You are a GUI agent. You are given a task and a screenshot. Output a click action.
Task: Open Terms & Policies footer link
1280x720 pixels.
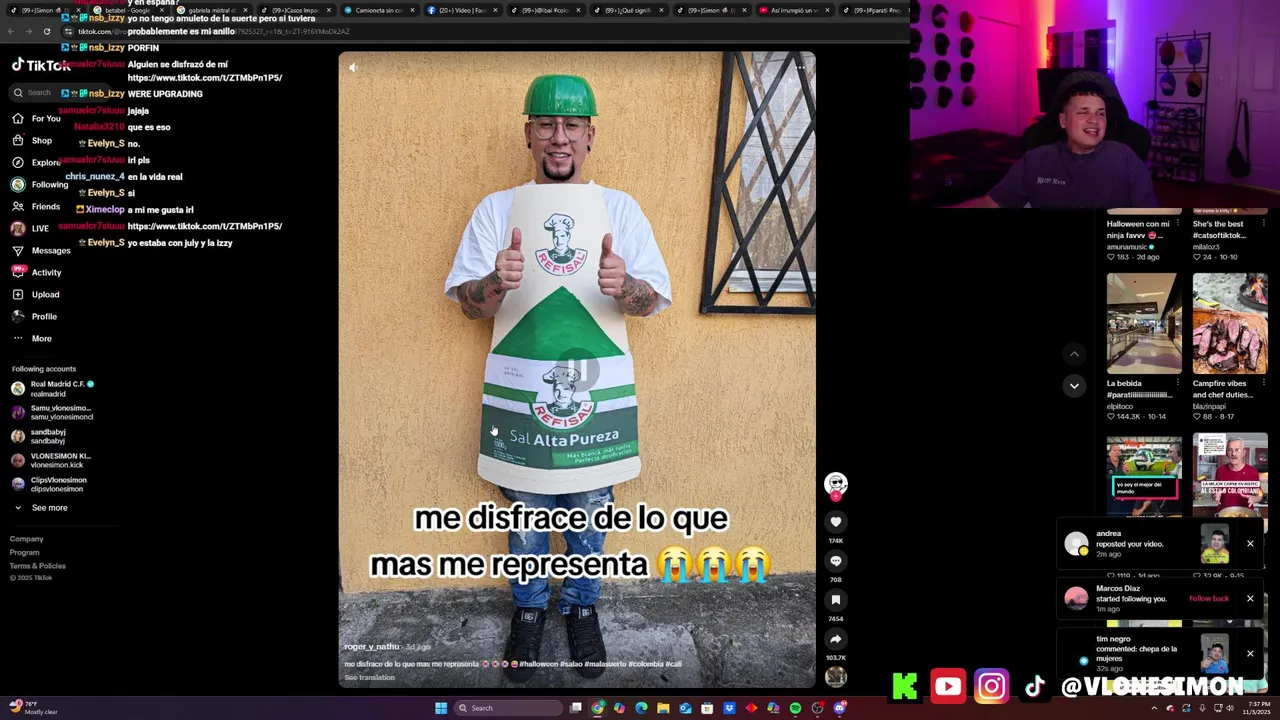tap(37, 566)
